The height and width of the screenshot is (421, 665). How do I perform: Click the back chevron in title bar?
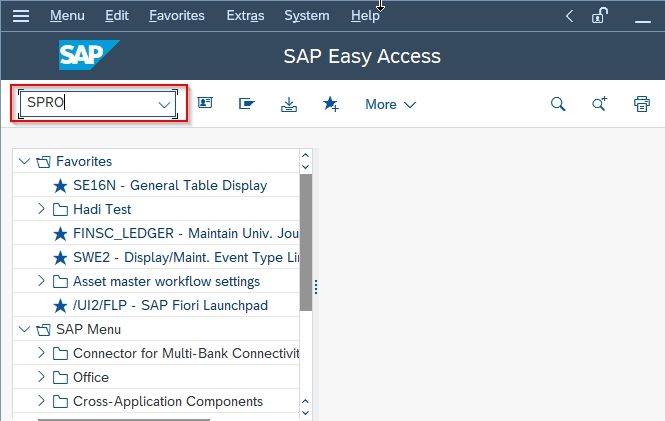click(570, 17)
